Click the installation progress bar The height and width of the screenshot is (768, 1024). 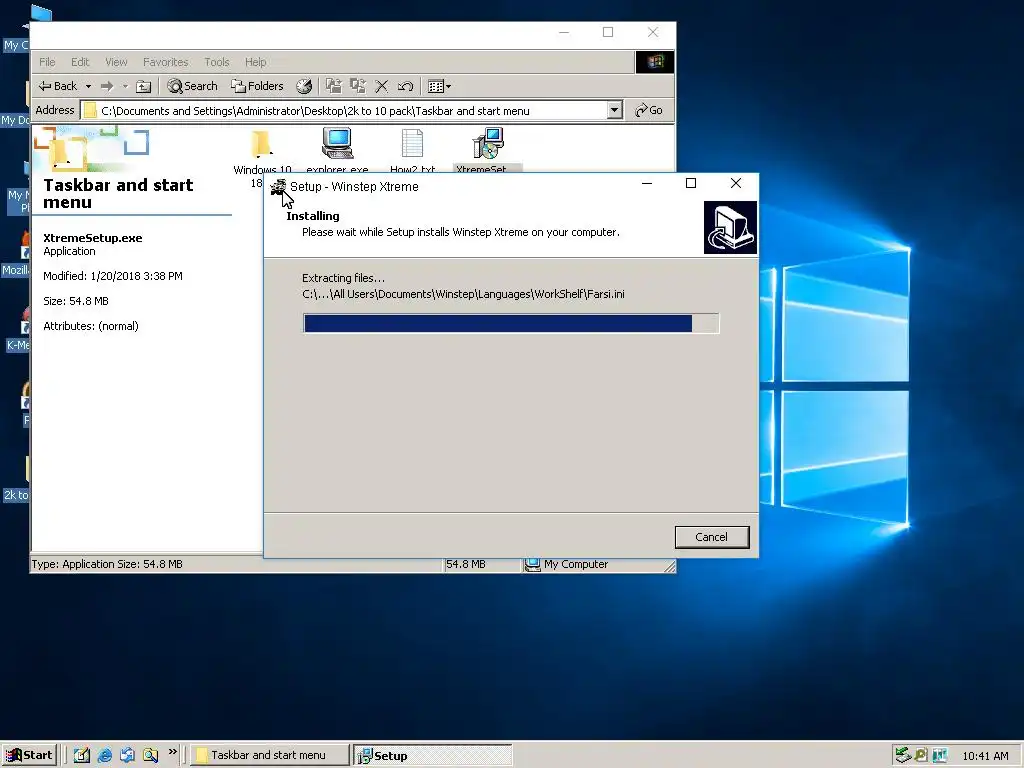click(511, 323)
